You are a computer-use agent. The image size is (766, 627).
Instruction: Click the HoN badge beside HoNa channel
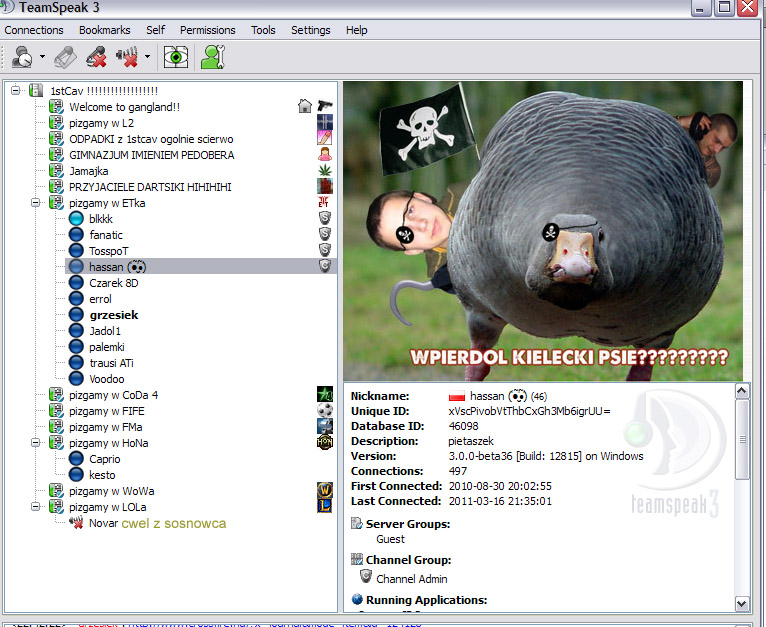tap(325, 443)
